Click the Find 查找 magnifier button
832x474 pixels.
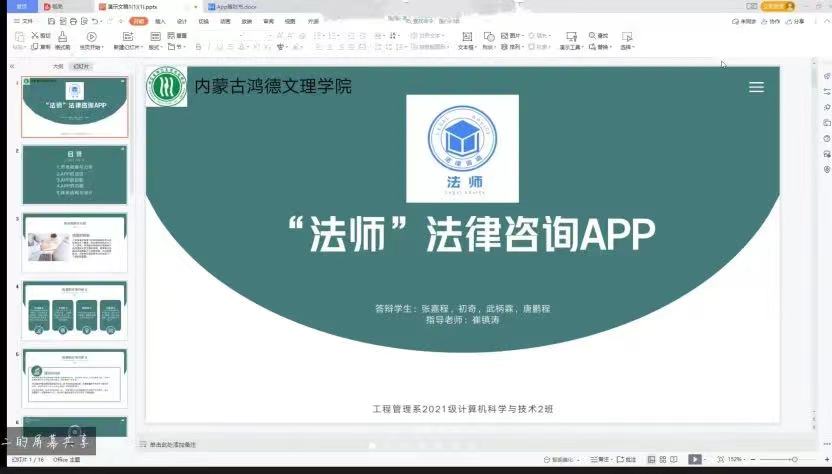coord(599,36)
